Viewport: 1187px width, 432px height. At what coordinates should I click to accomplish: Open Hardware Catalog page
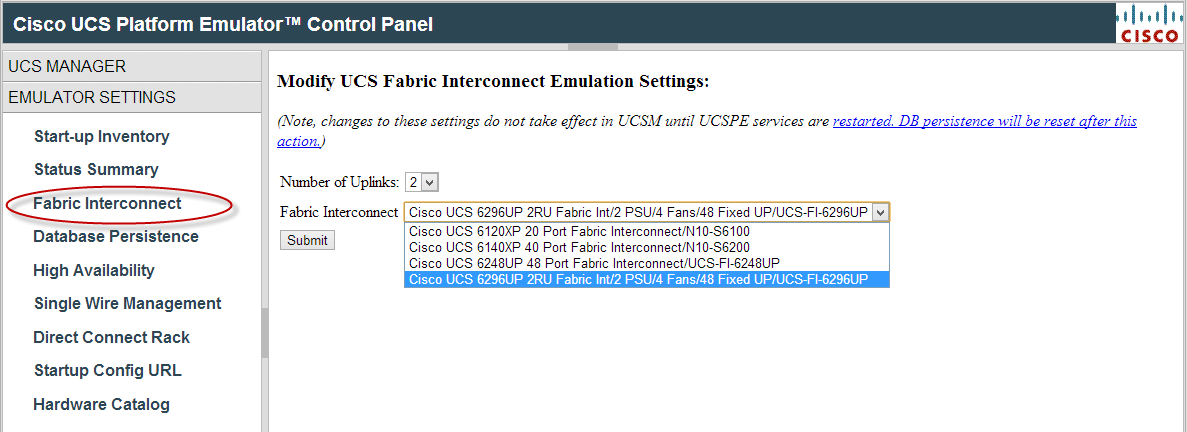(x=101, y=404)
